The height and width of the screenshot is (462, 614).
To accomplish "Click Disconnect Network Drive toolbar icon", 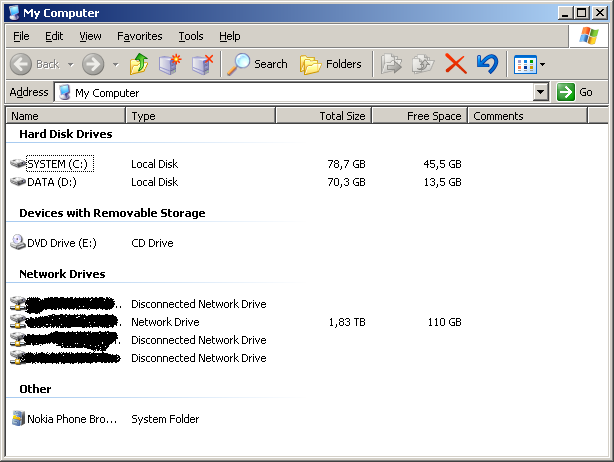I will (x=202, y=64).
